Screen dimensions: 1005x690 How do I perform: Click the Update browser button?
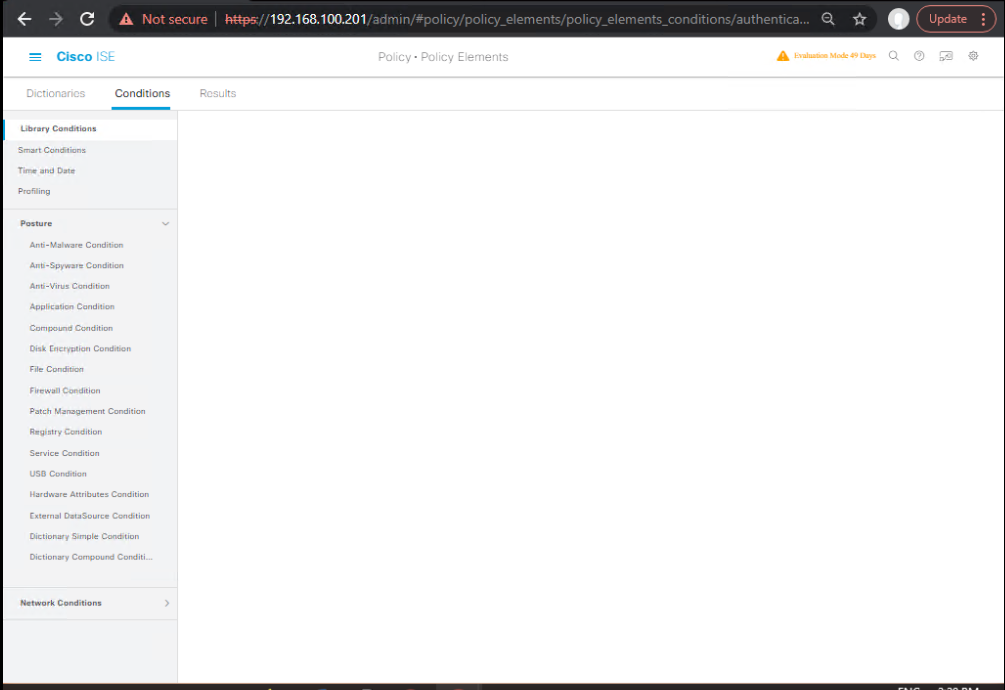tap(947, 19)
